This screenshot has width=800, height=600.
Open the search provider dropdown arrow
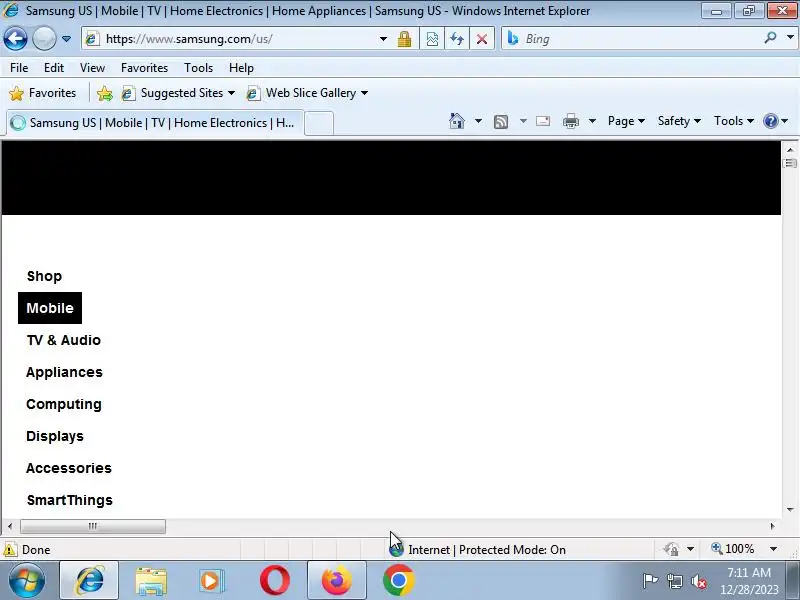point(790,38)
